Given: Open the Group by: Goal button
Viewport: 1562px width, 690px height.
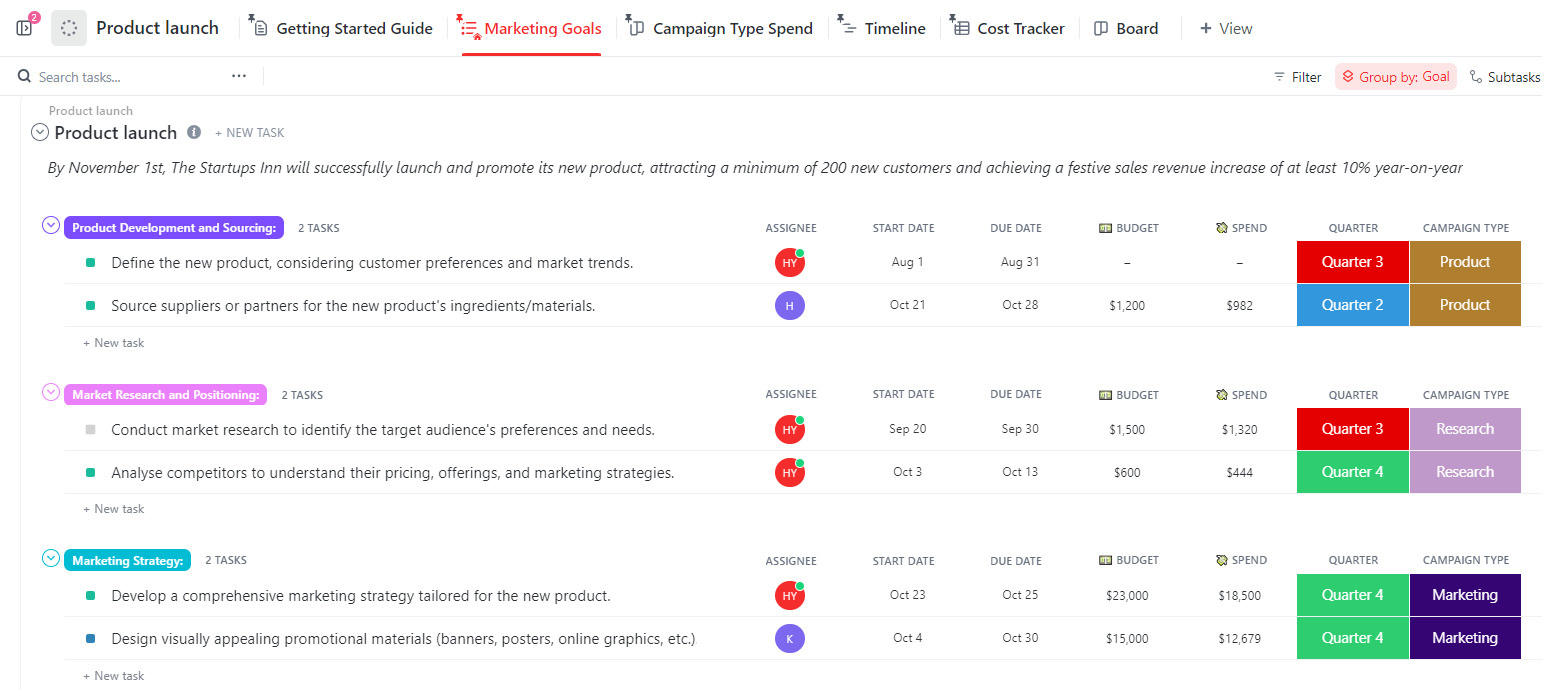Looking at the screenshot, I should [x=1395, y=77].
